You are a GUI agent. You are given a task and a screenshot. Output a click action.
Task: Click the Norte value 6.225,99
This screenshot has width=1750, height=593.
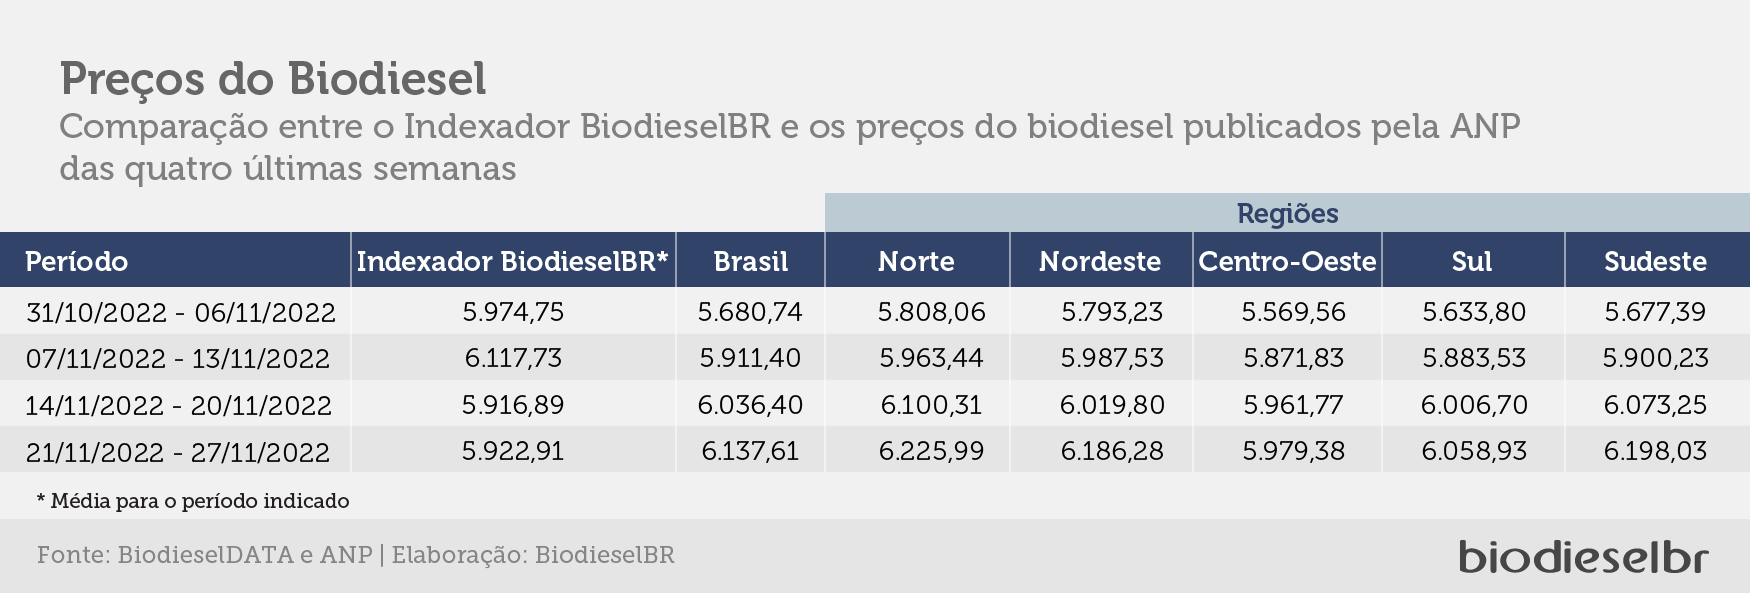click(x=931, y=451)
